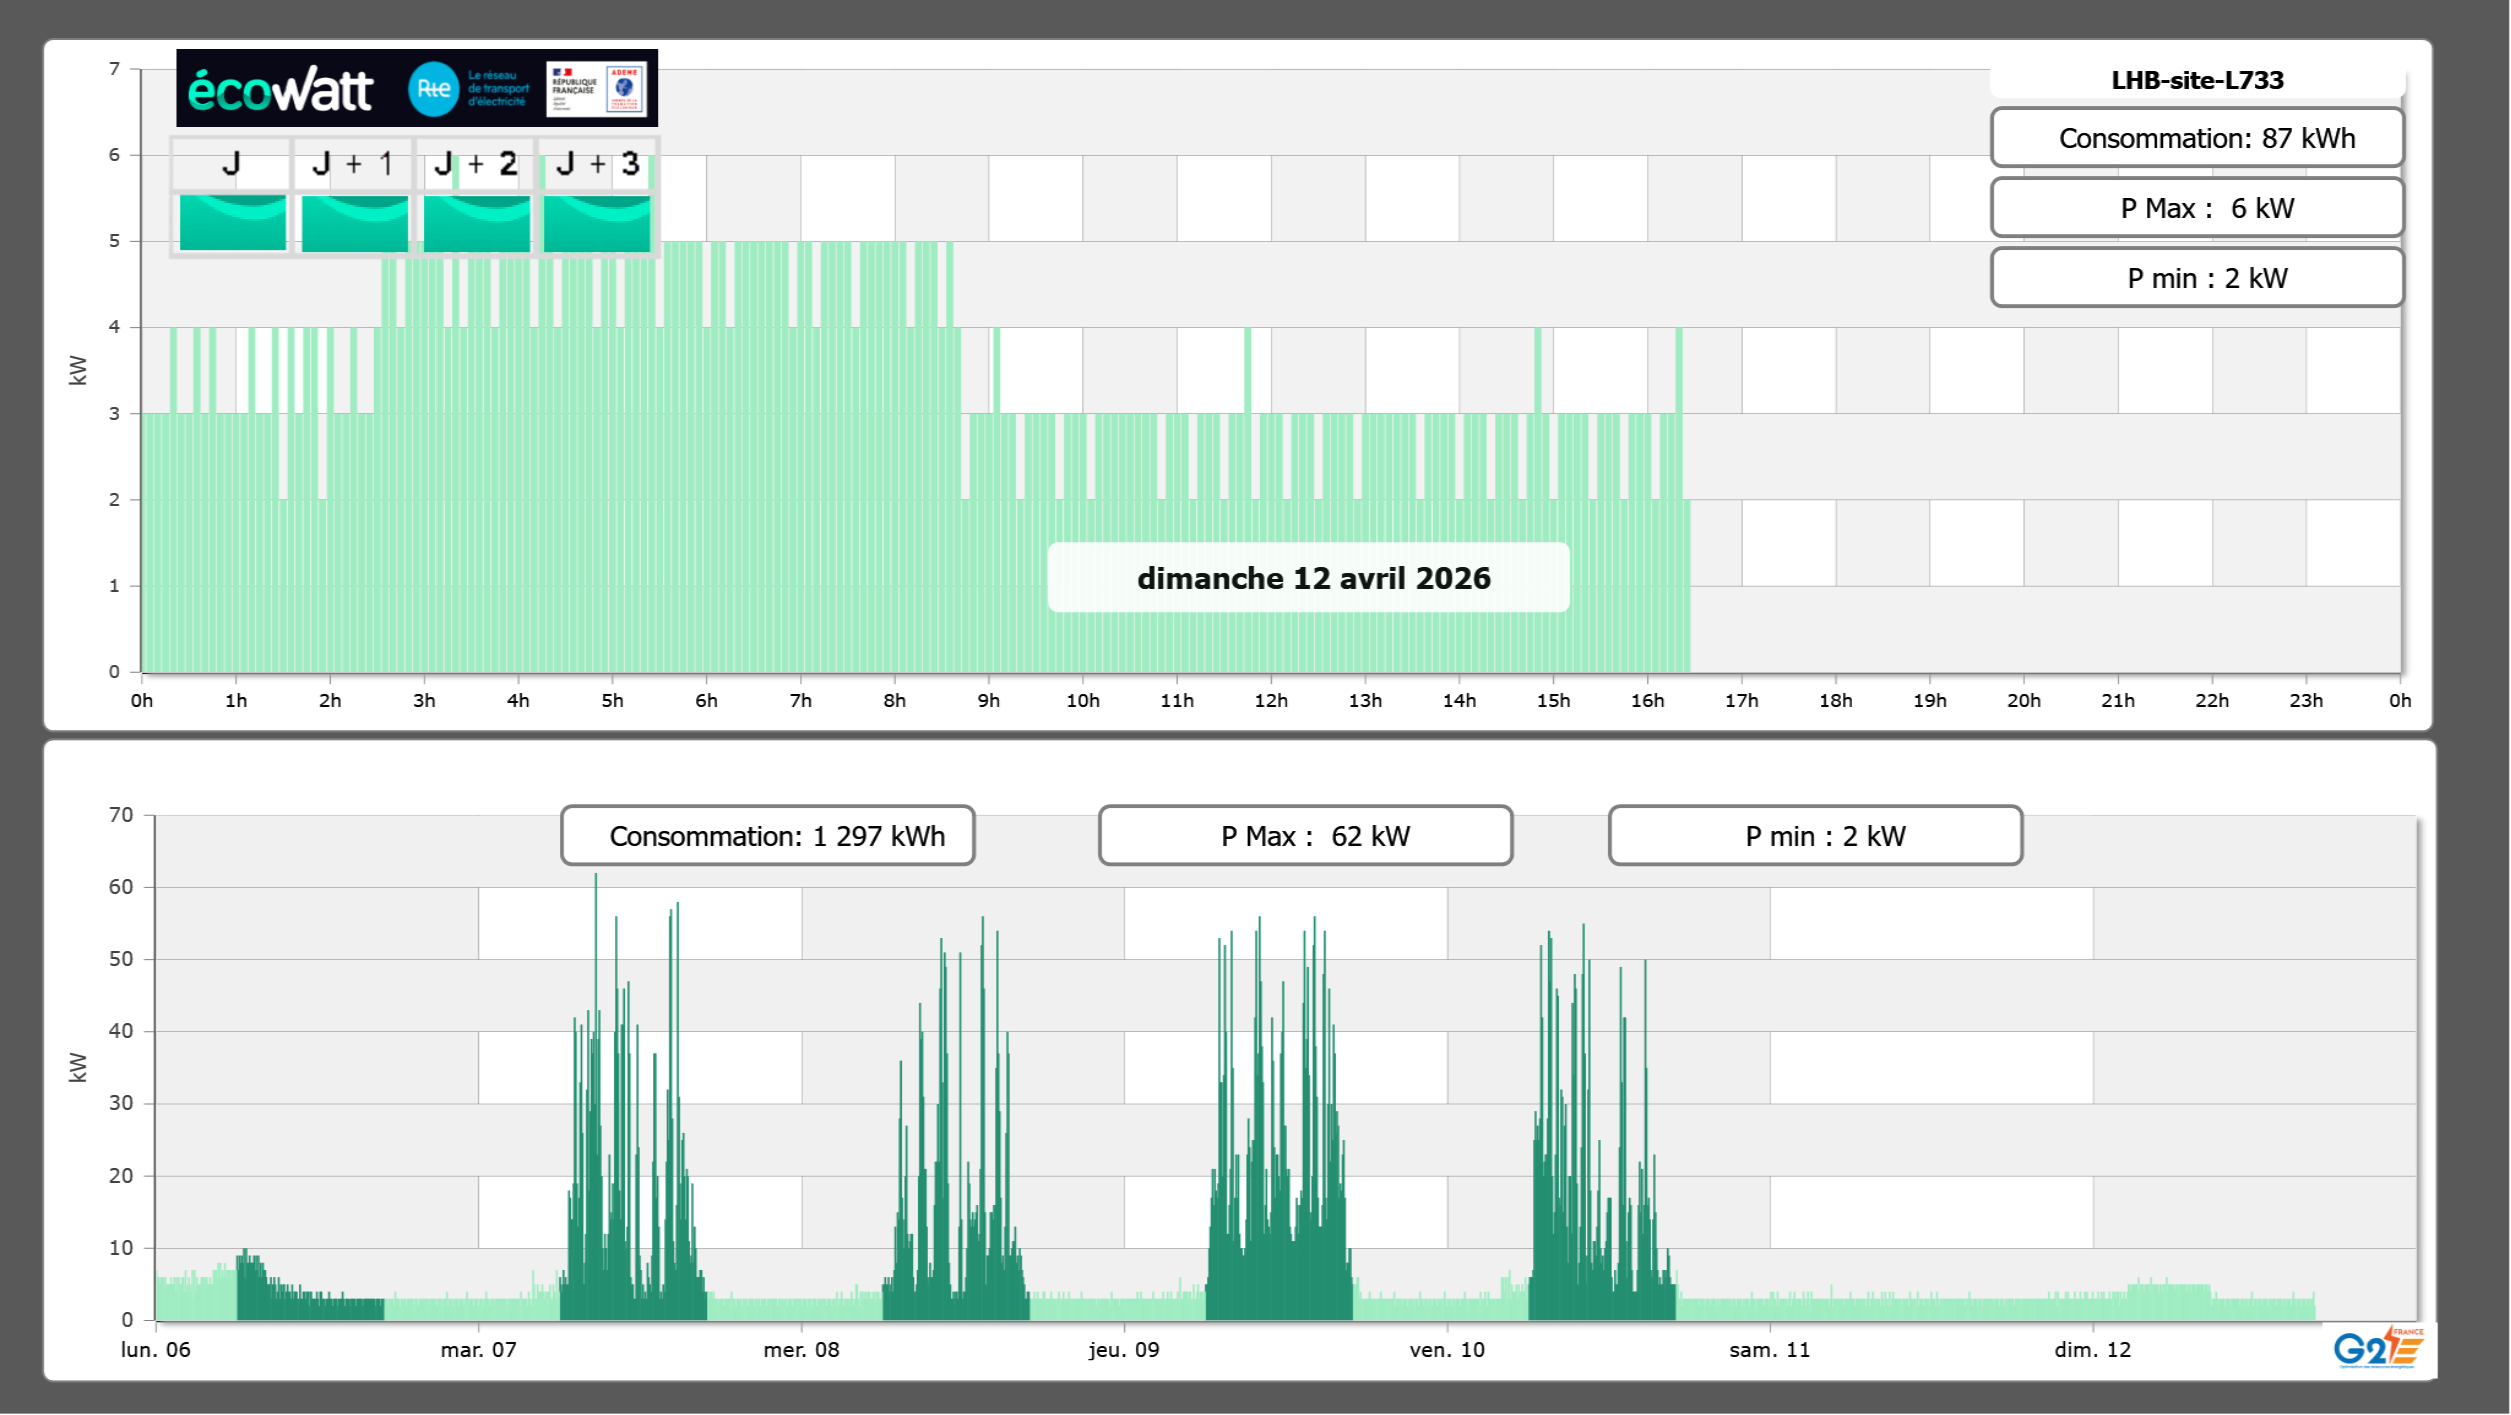Click the RTE round blue logo
The height and width of the screenshot is (1415, 2511).
point(433,89)
